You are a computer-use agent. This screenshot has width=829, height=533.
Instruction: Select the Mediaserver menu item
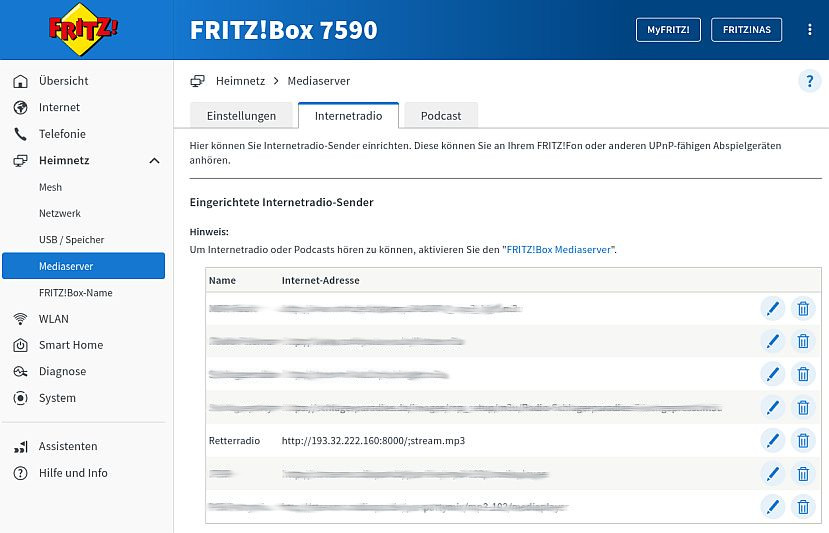point(84,266)
